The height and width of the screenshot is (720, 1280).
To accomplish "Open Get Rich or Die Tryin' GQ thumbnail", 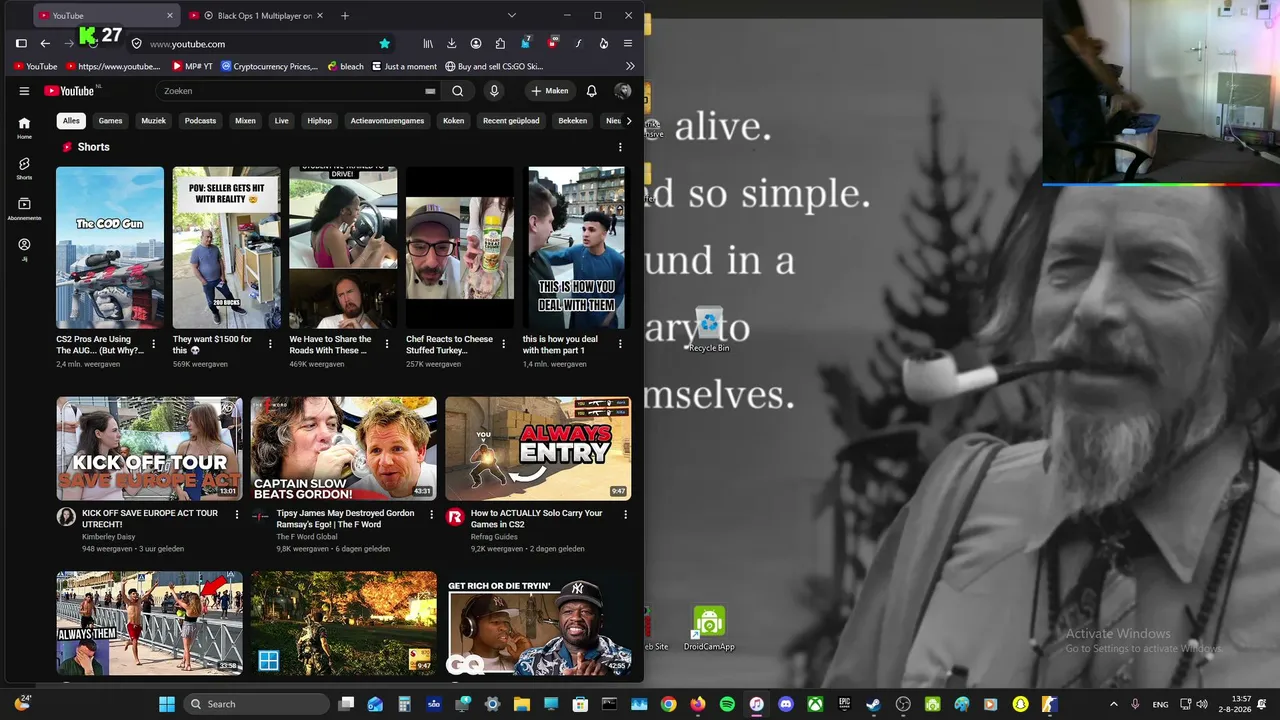I will tap(538, 623).
